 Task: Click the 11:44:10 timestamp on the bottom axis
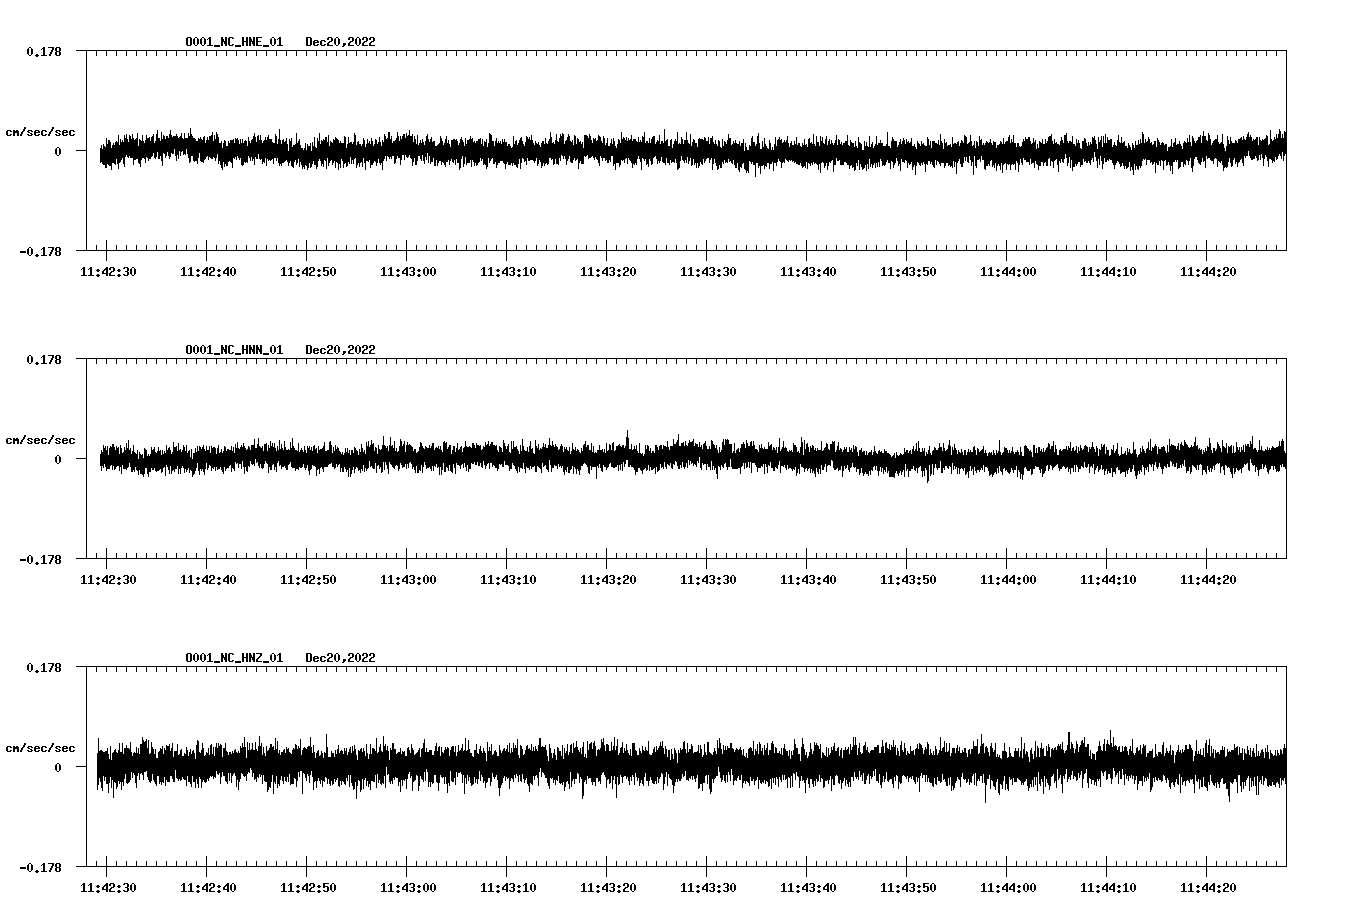[x=1106, y=887]
